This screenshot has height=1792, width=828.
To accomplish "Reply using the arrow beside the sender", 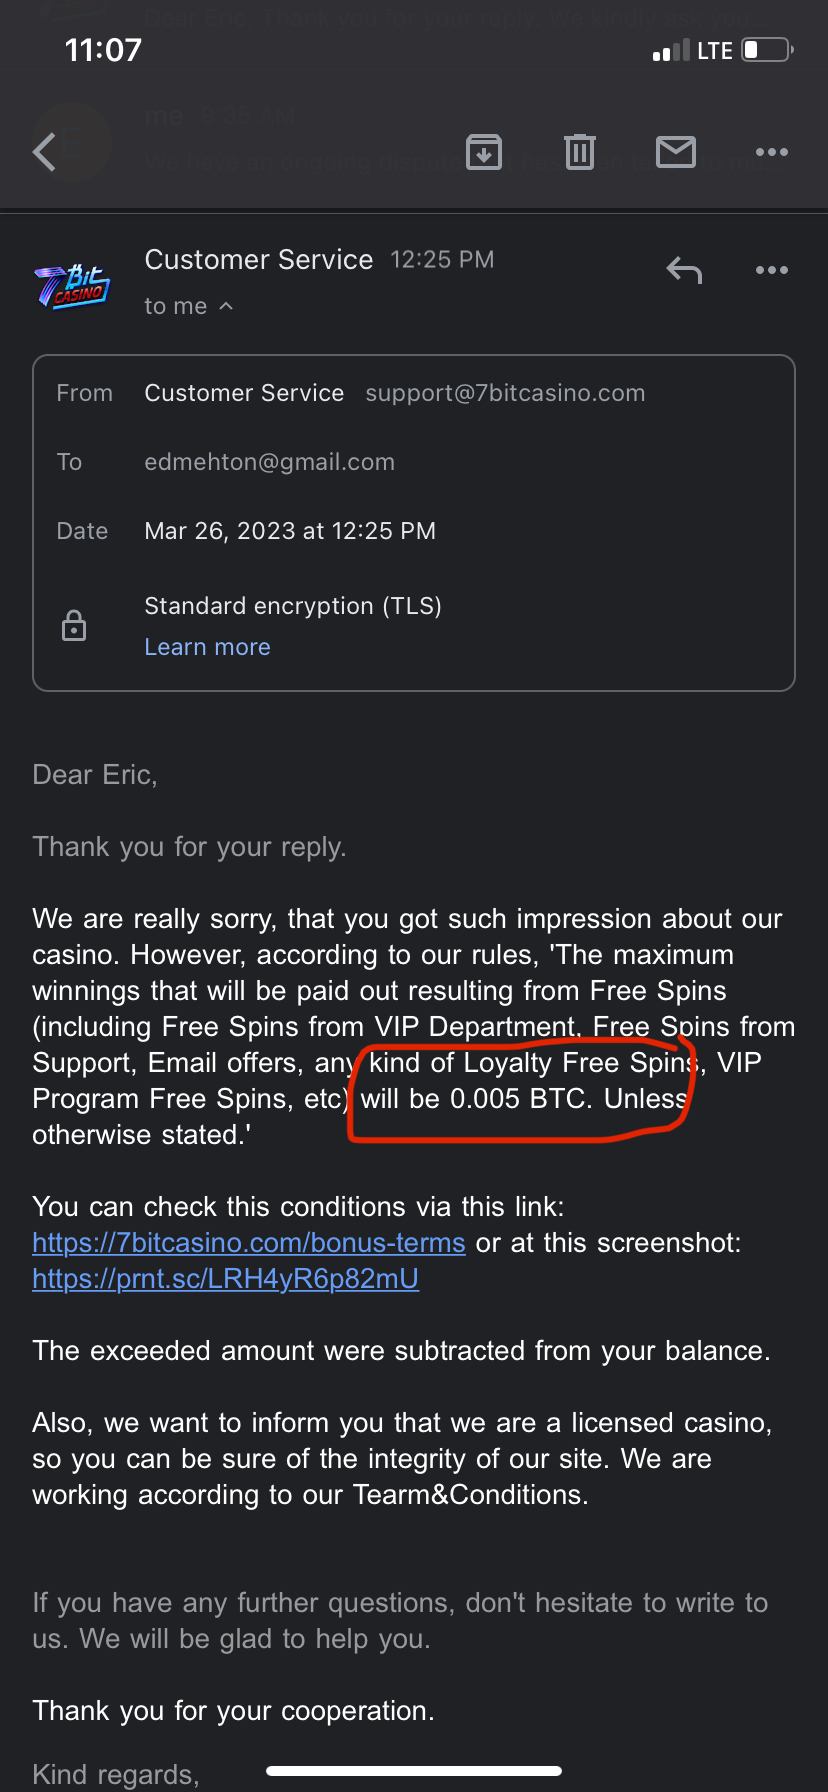I will [x=684, y=270].
